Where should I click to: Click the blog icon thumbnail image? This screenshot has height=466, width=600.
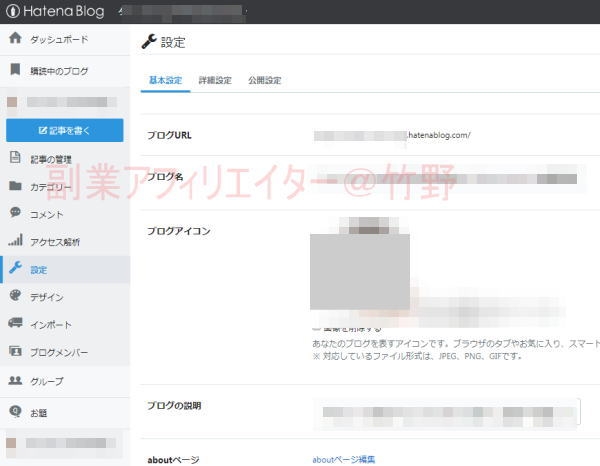pyautogui.click(x=359, y=270)
